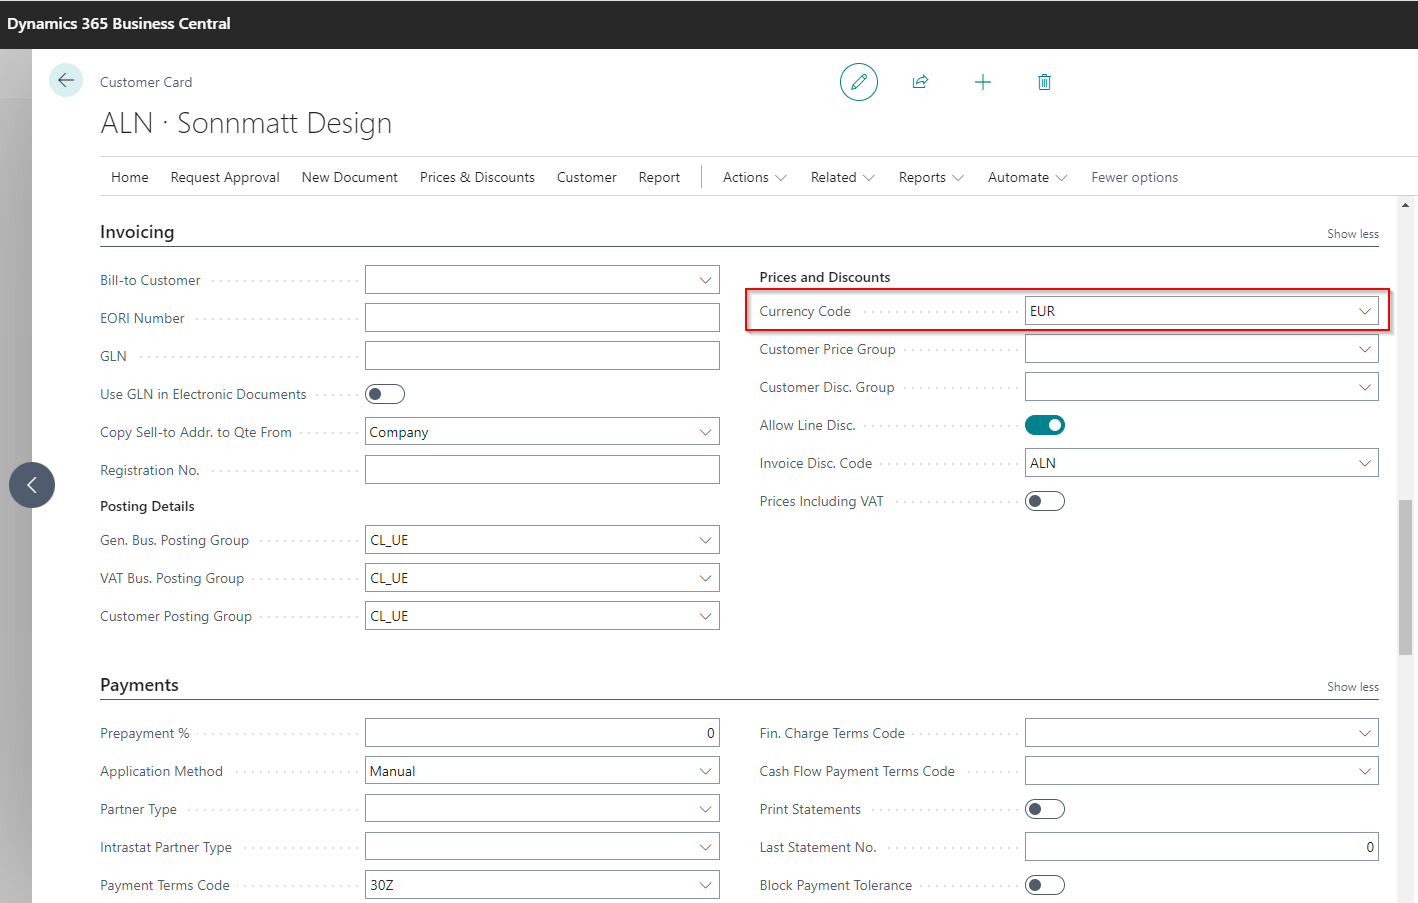Expand the Customer Price Group dropdown
The height and width of the screenshot is (903, 1418).
point(1365,349)
